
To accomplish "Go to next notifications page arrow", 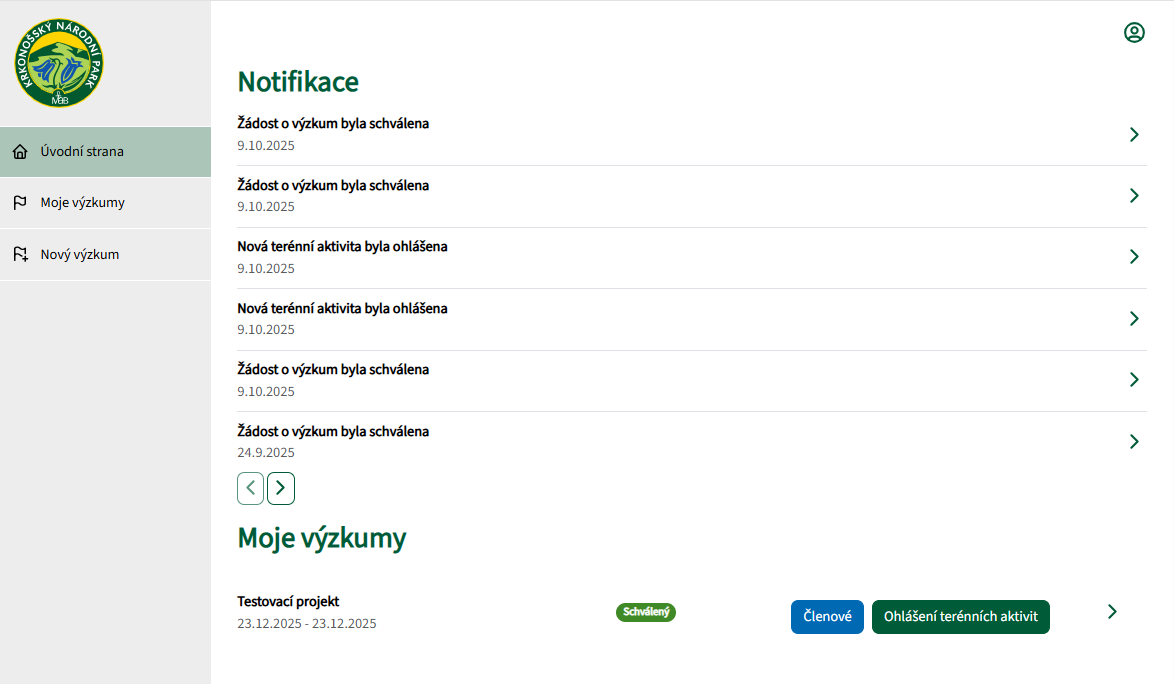I will [x=281, y=488].
